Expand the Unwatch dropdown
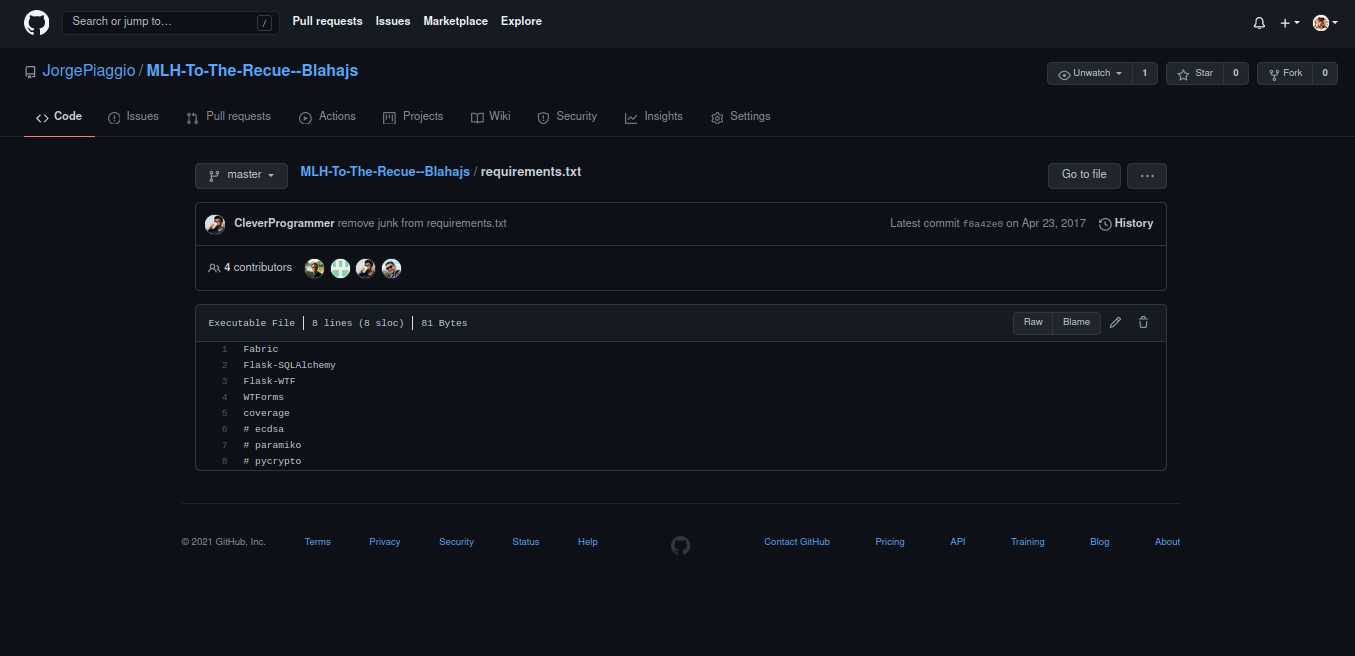Image resolution: width=1355 pixels, height=656 pixels. [x=1090, y=73]
